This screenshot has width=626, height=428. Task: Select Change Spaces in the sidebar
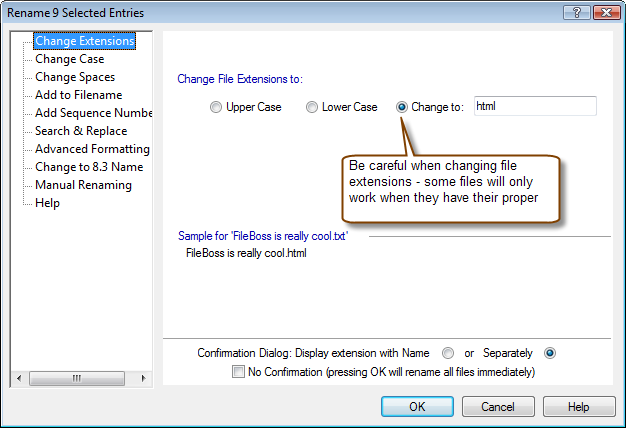click(x=75, y=77)
